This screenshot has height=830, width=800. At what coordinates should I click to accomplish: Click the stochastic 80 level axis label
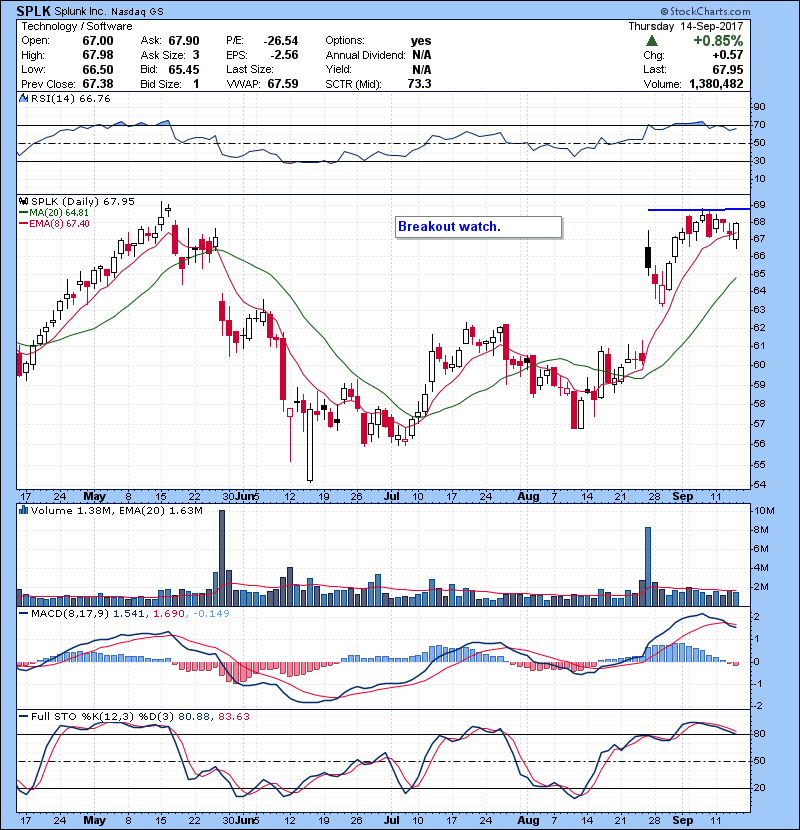(x=759, y=734)
